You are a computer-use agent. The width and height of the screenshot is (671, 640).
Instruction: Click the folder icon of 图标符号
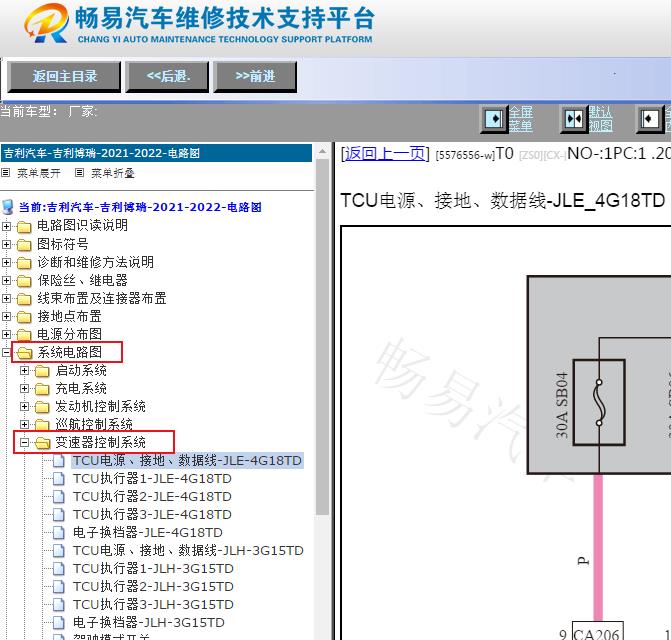tap(24, 245)
